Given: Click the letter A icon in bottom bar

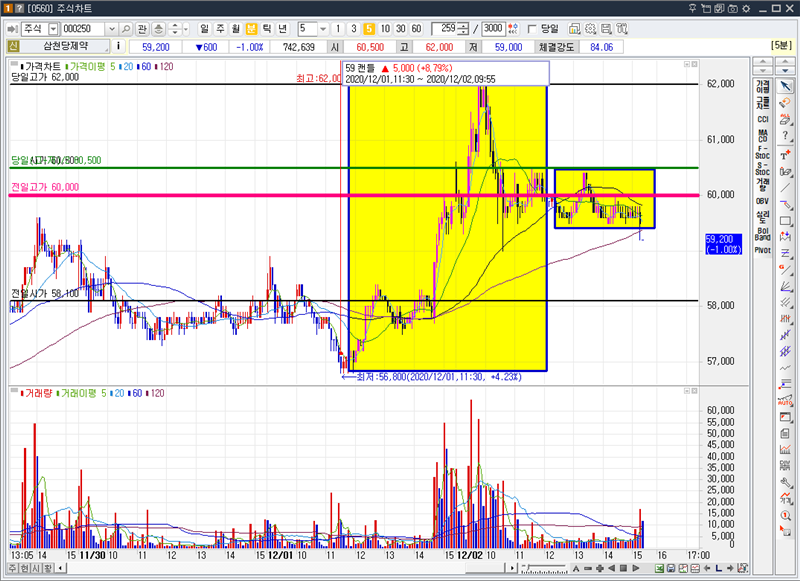Looking at the screenshot, I should [x=576, y=568].
